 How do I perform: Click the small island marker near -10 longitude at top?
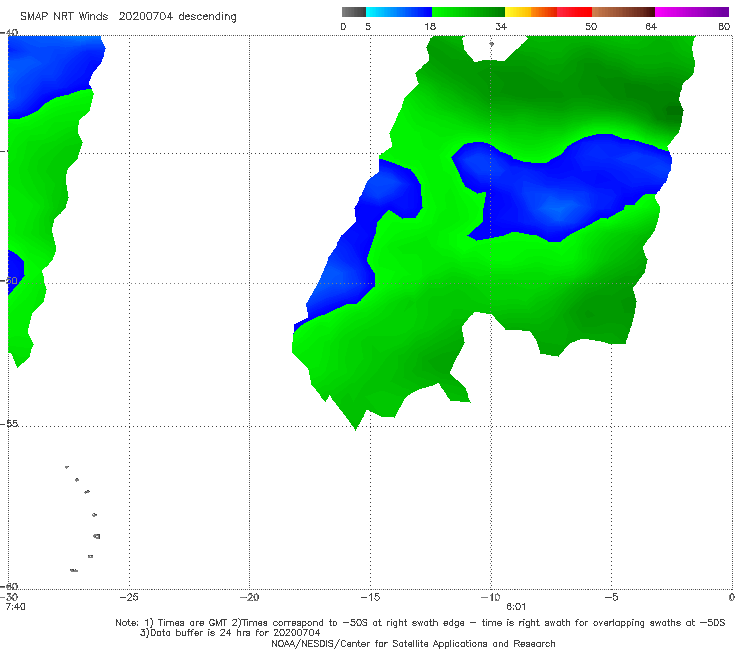491,44
